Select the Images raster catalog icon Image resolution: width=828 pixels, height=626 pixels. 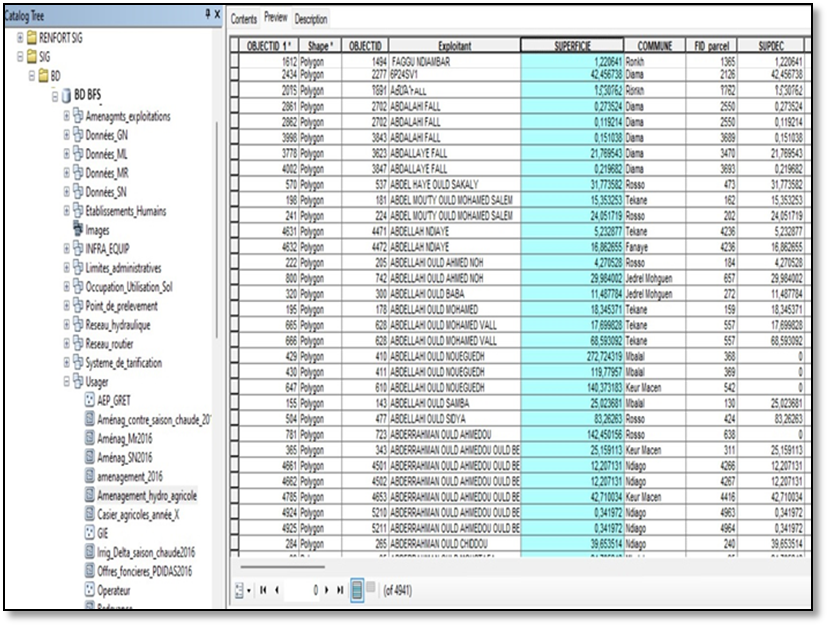[x=77, y=228]
